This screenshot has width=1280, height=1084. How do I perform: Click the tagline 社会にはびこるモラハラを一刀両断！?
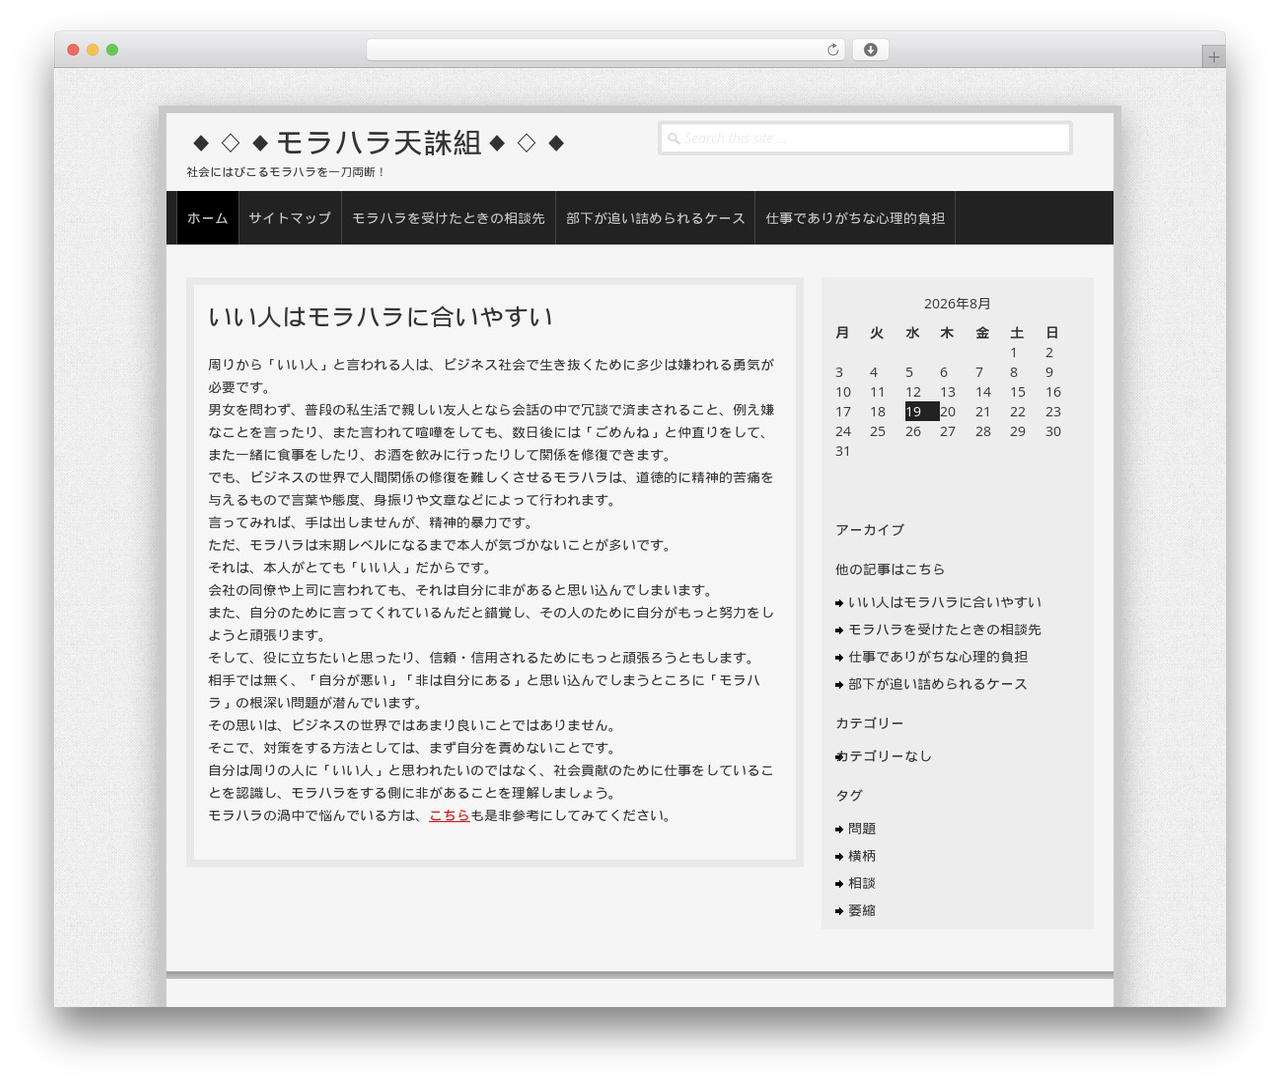tap(286, 172)
